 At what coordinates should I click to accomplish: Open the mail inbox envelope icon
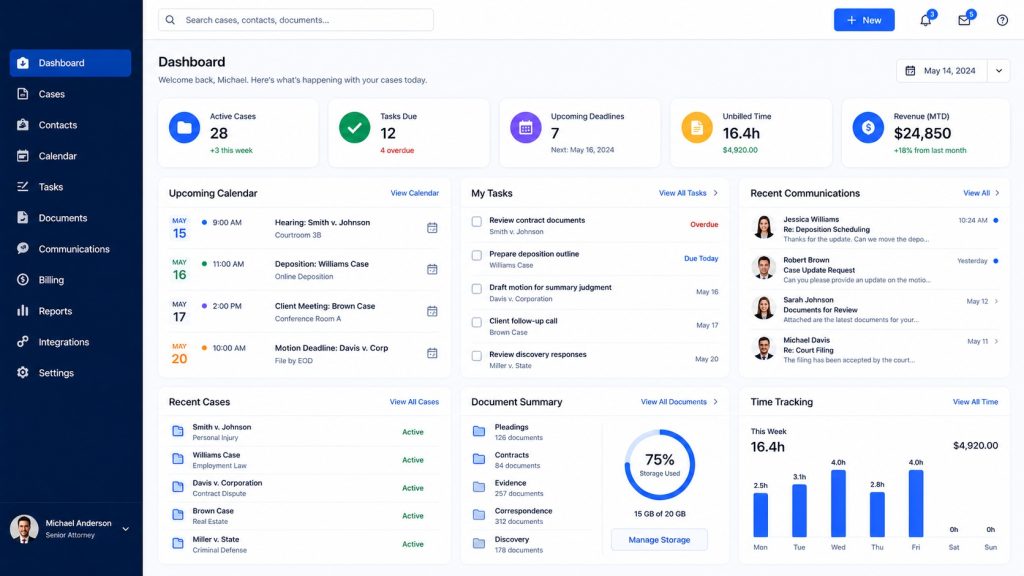click(x=964, y=20)
